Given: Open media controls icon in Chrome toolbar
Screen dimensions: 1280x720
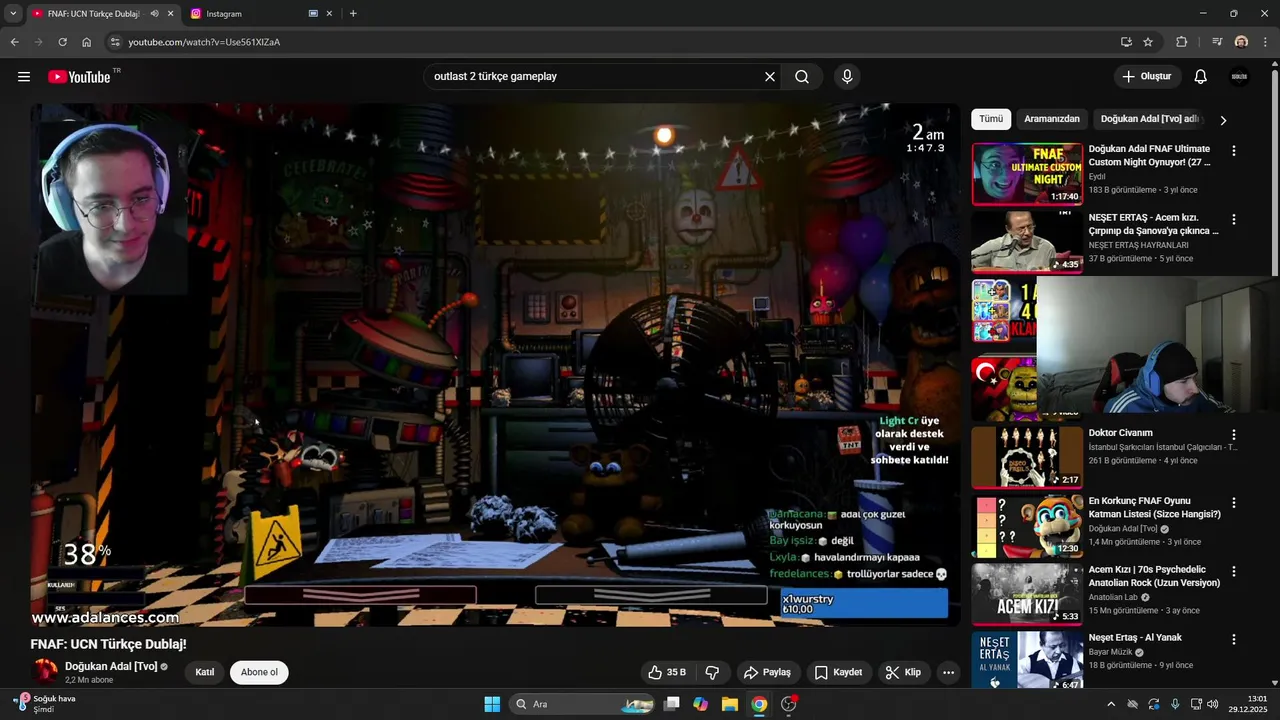Looking at the screenshot, I should point(1217,42).
